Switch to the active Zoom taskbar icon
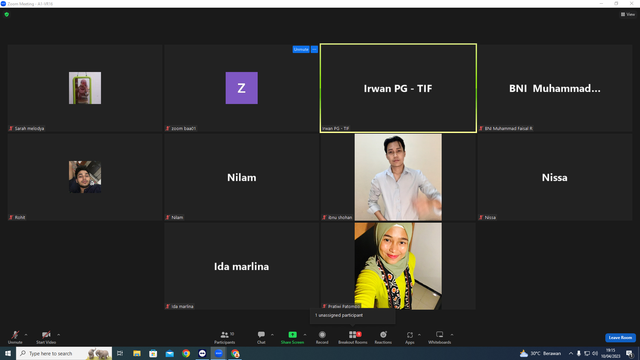The image size is (640, 360). click(219, 353)
